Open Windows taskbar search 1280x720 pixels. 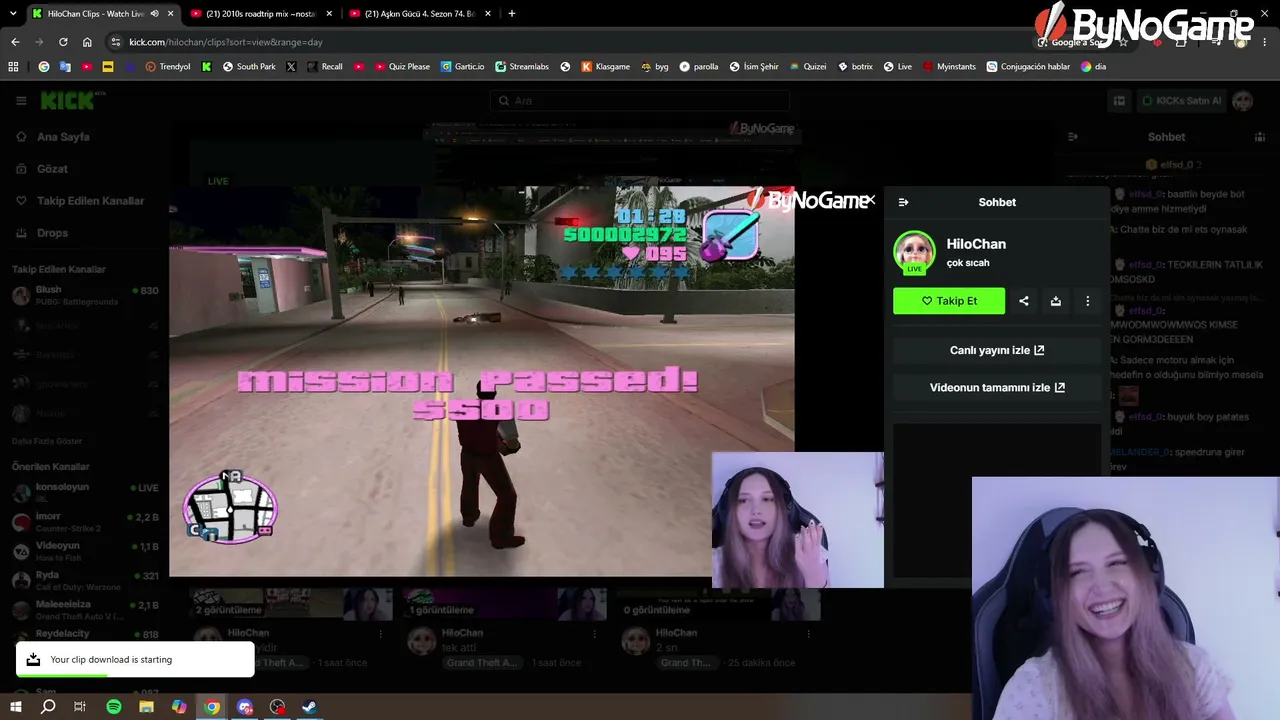tap(48, 707)
